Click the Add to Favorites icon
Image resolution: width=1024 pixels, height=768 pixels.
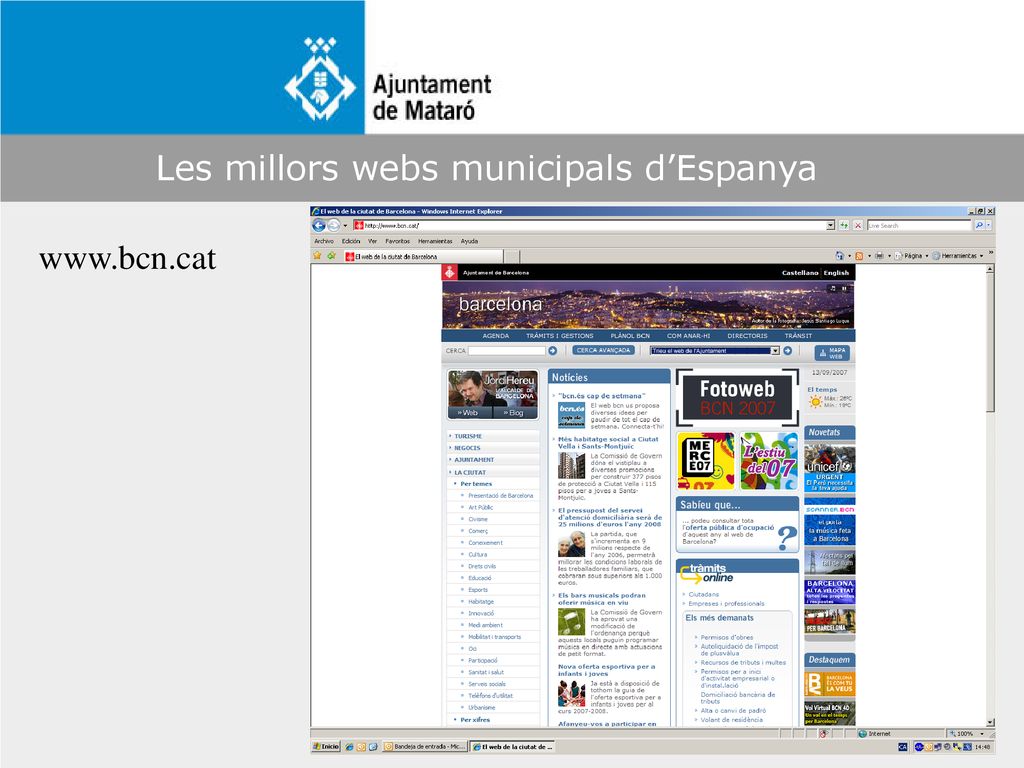(331, 255)
